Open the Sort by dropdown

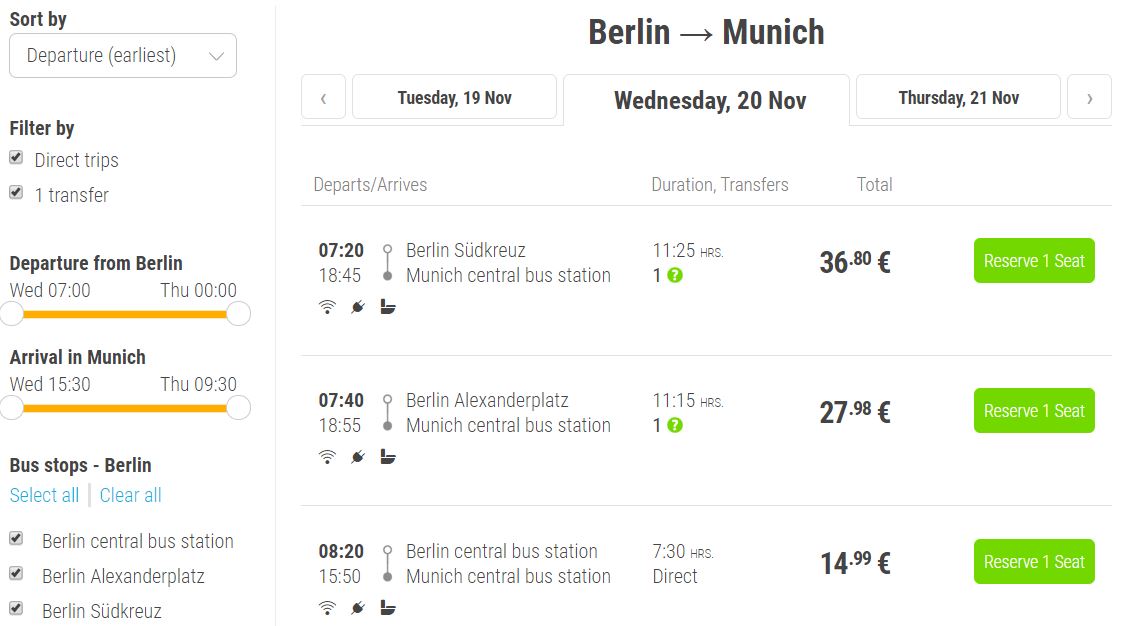tap(122, 55)
